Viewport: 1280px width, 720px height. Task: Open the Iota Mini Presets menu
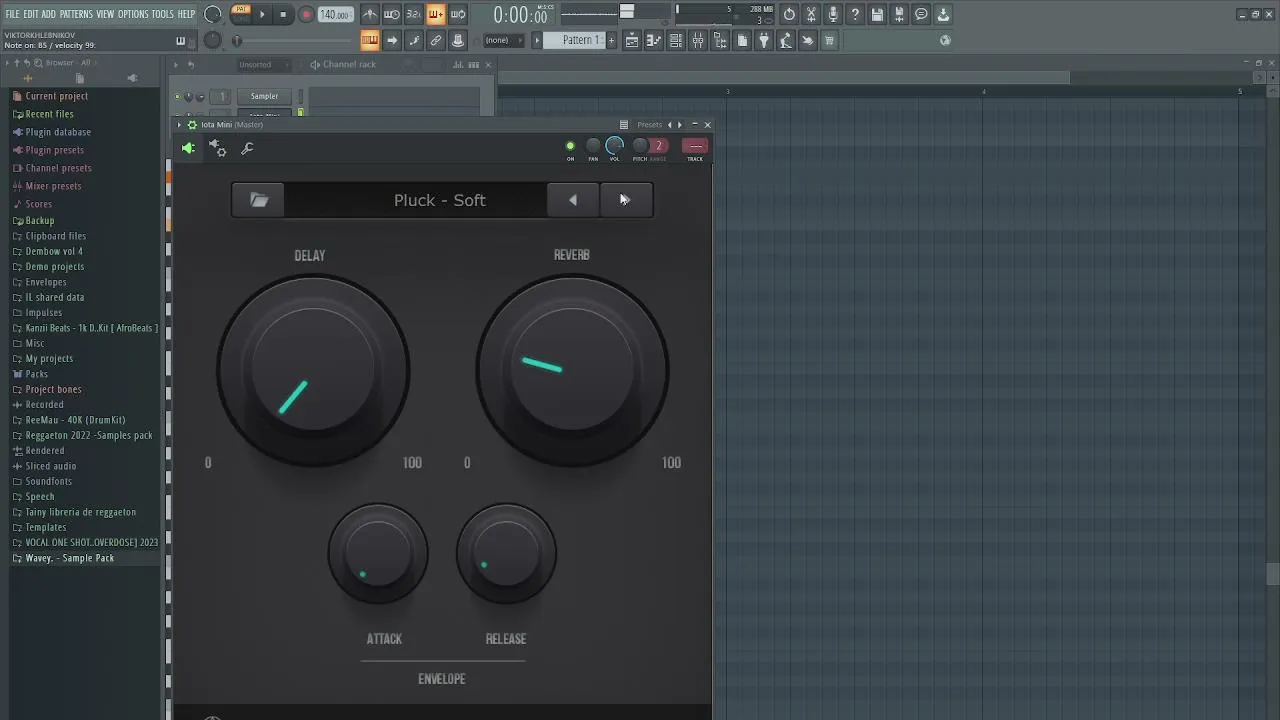pos(650,125)
